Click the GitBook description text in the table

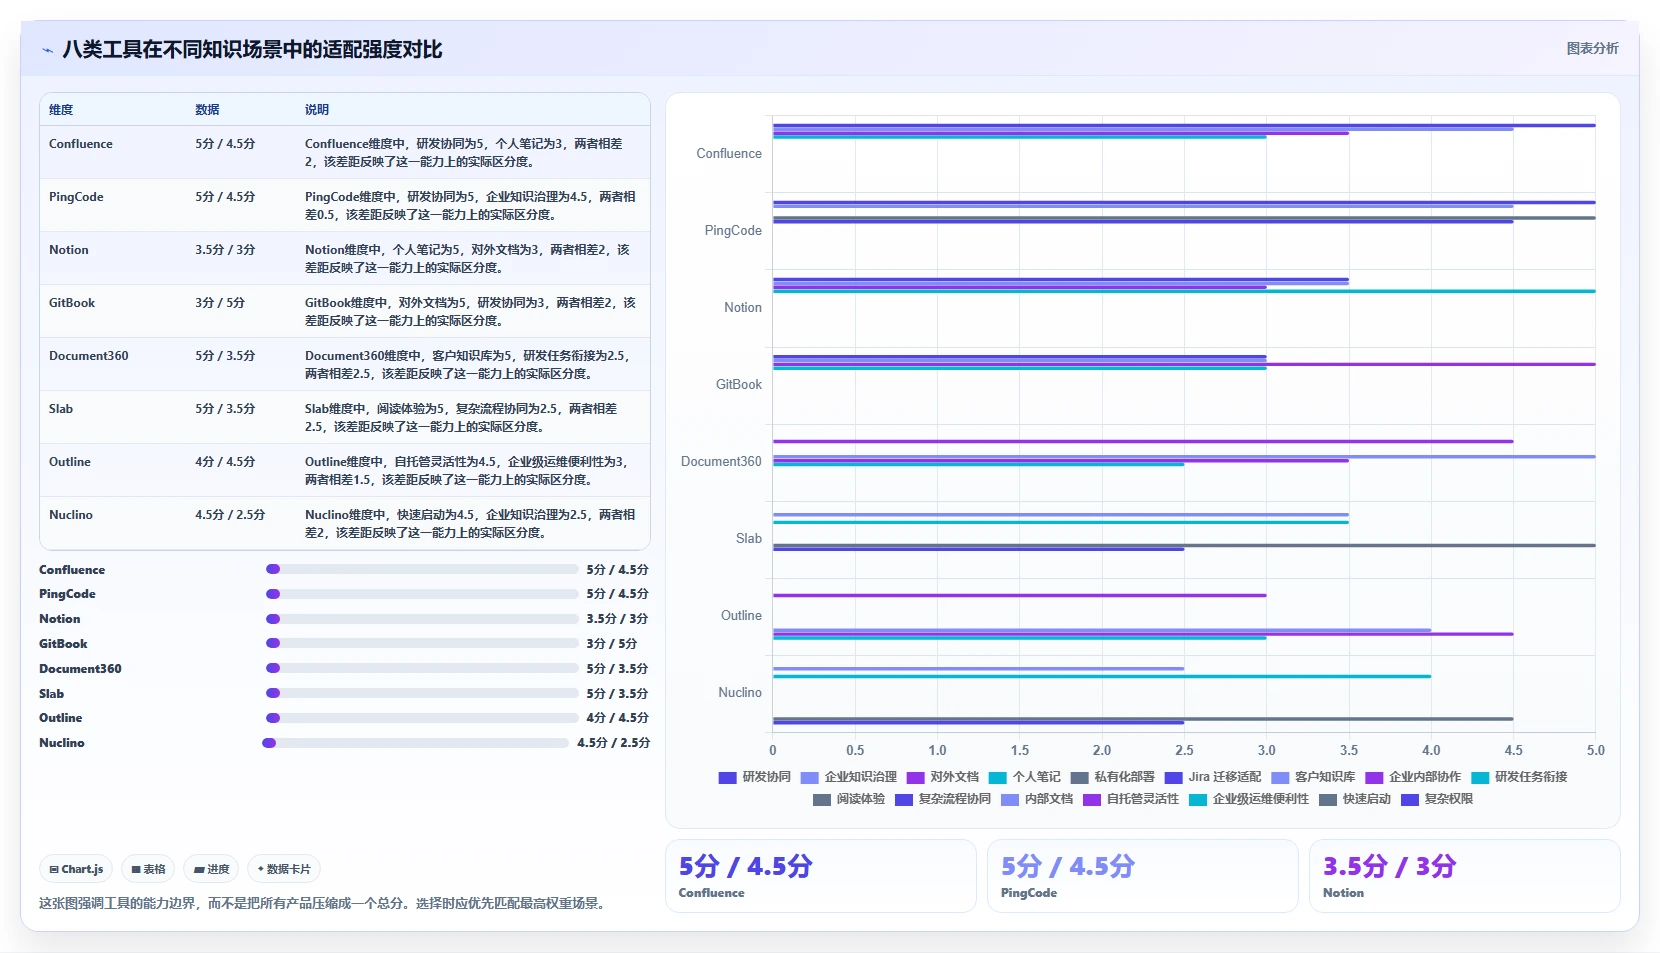[x=470, y=312]
